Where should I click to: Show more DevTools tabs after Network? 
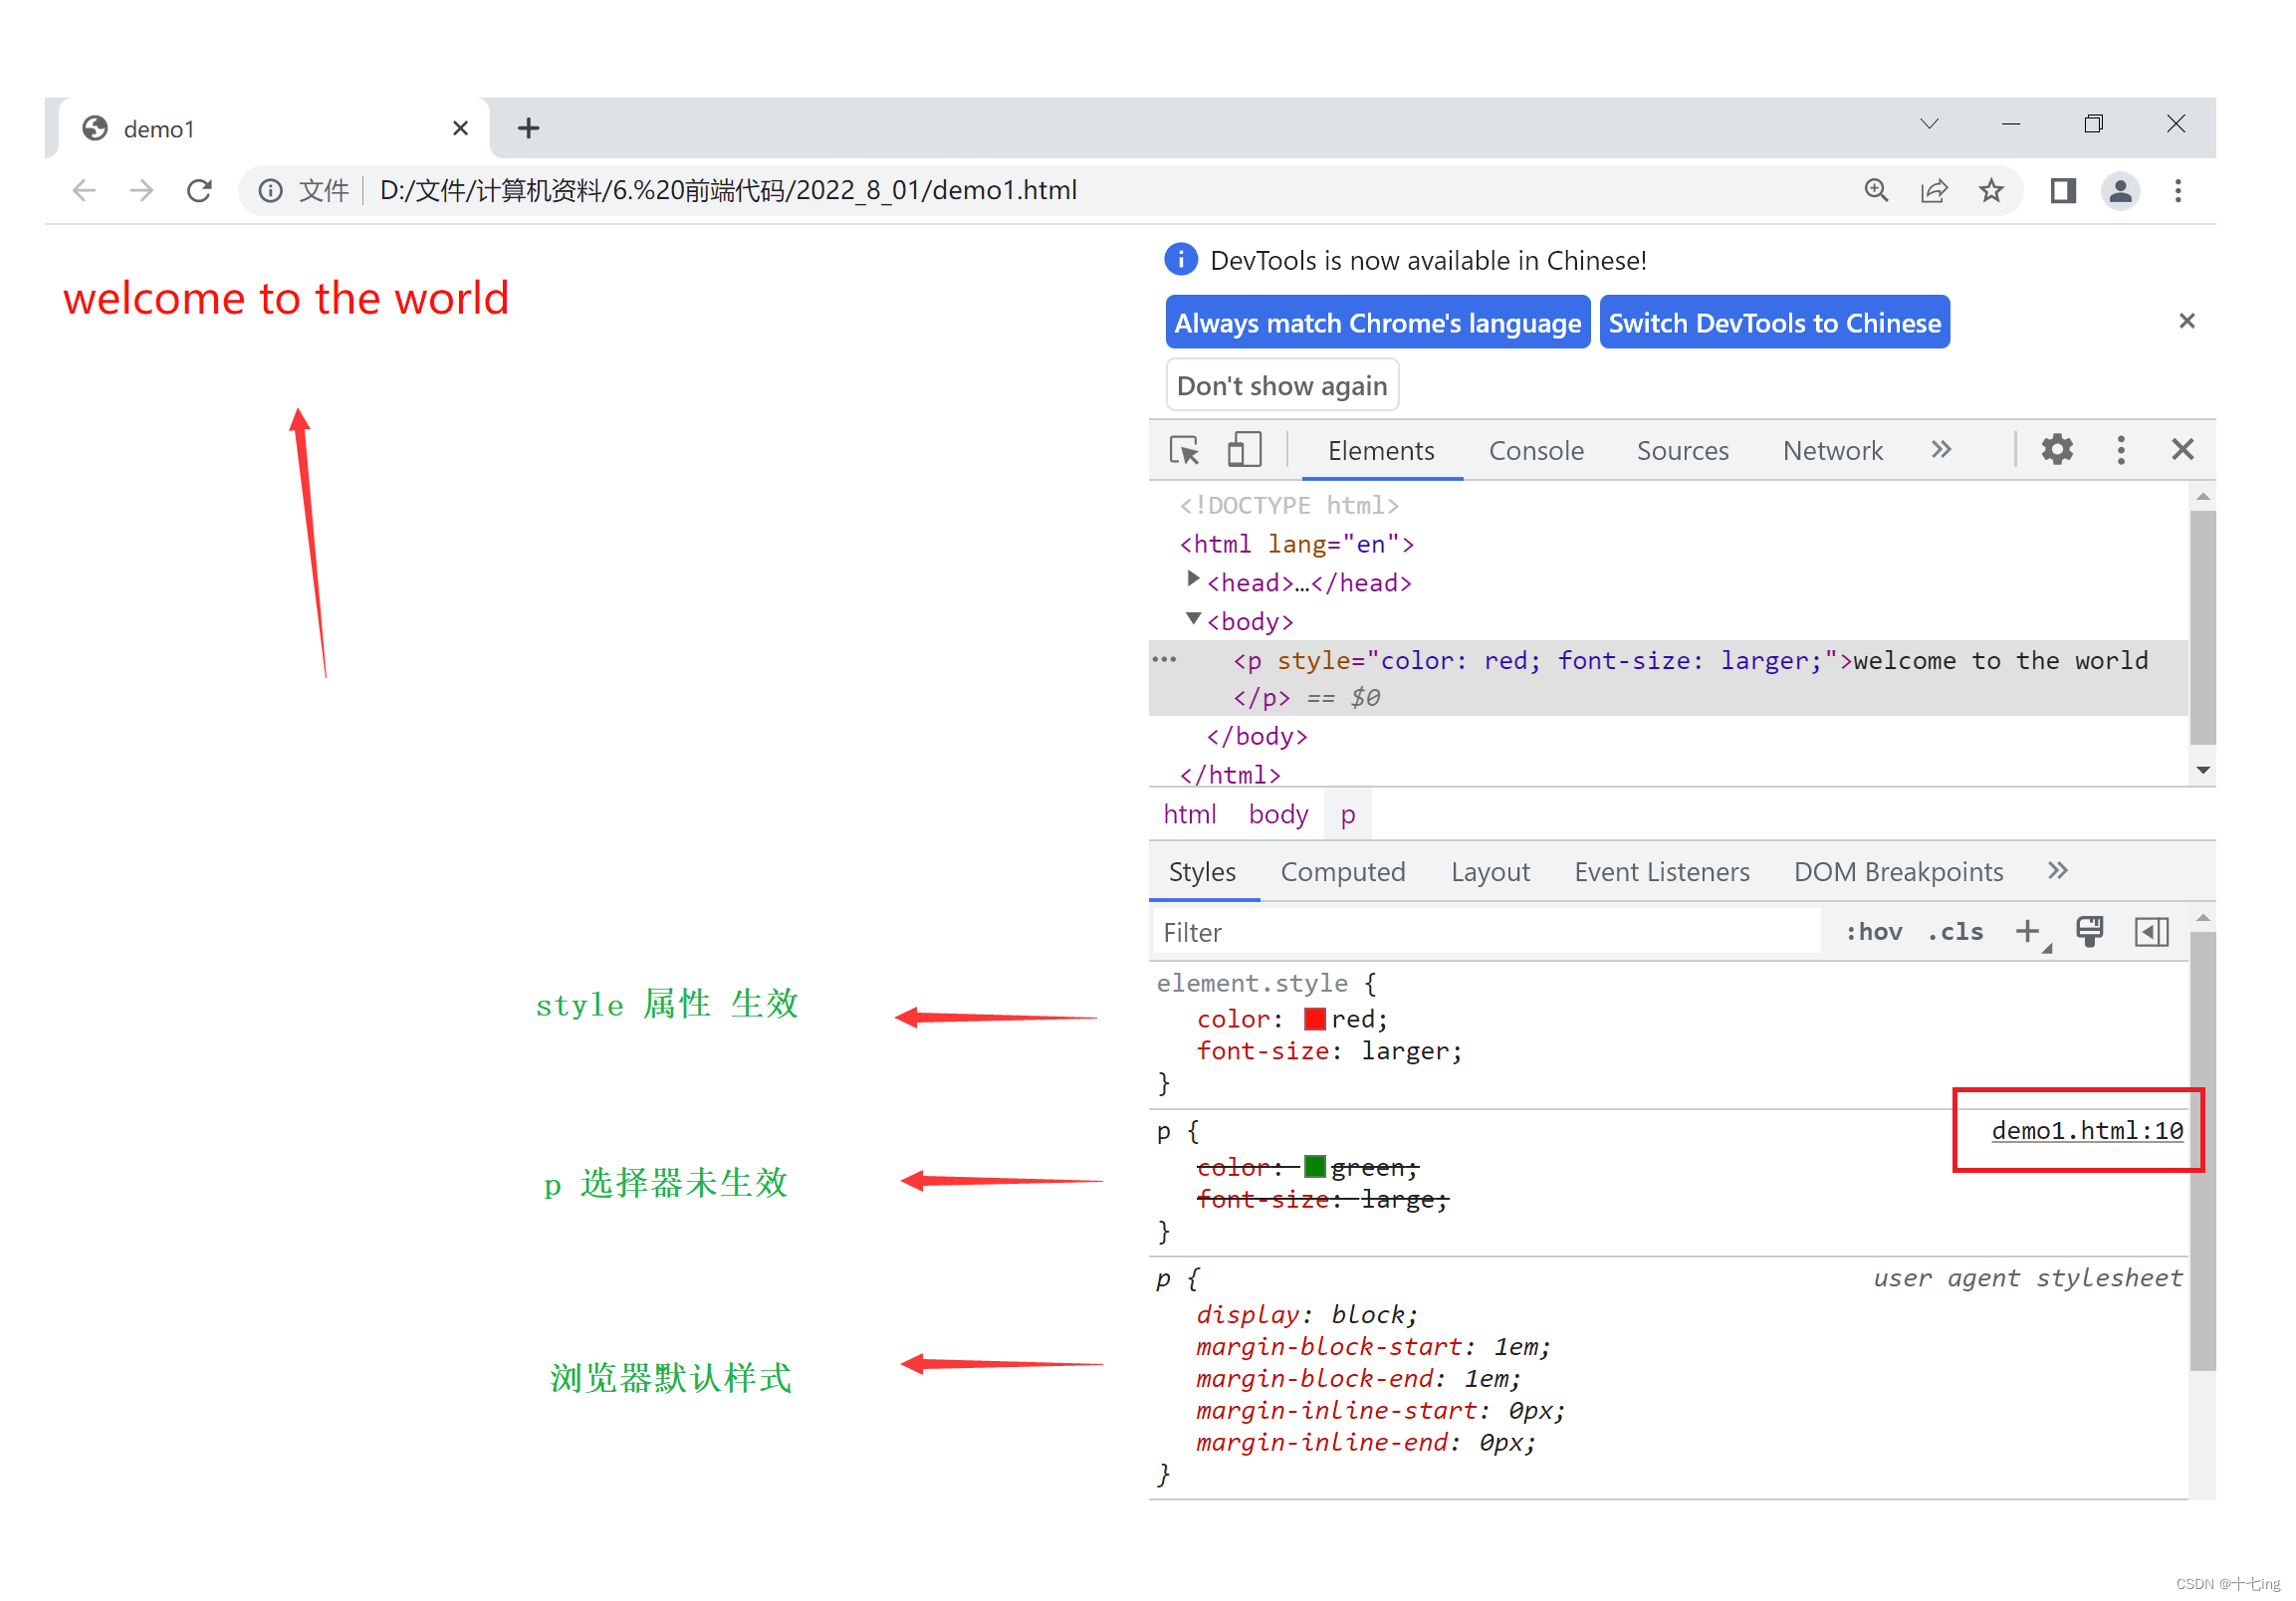pos(1940,450)
